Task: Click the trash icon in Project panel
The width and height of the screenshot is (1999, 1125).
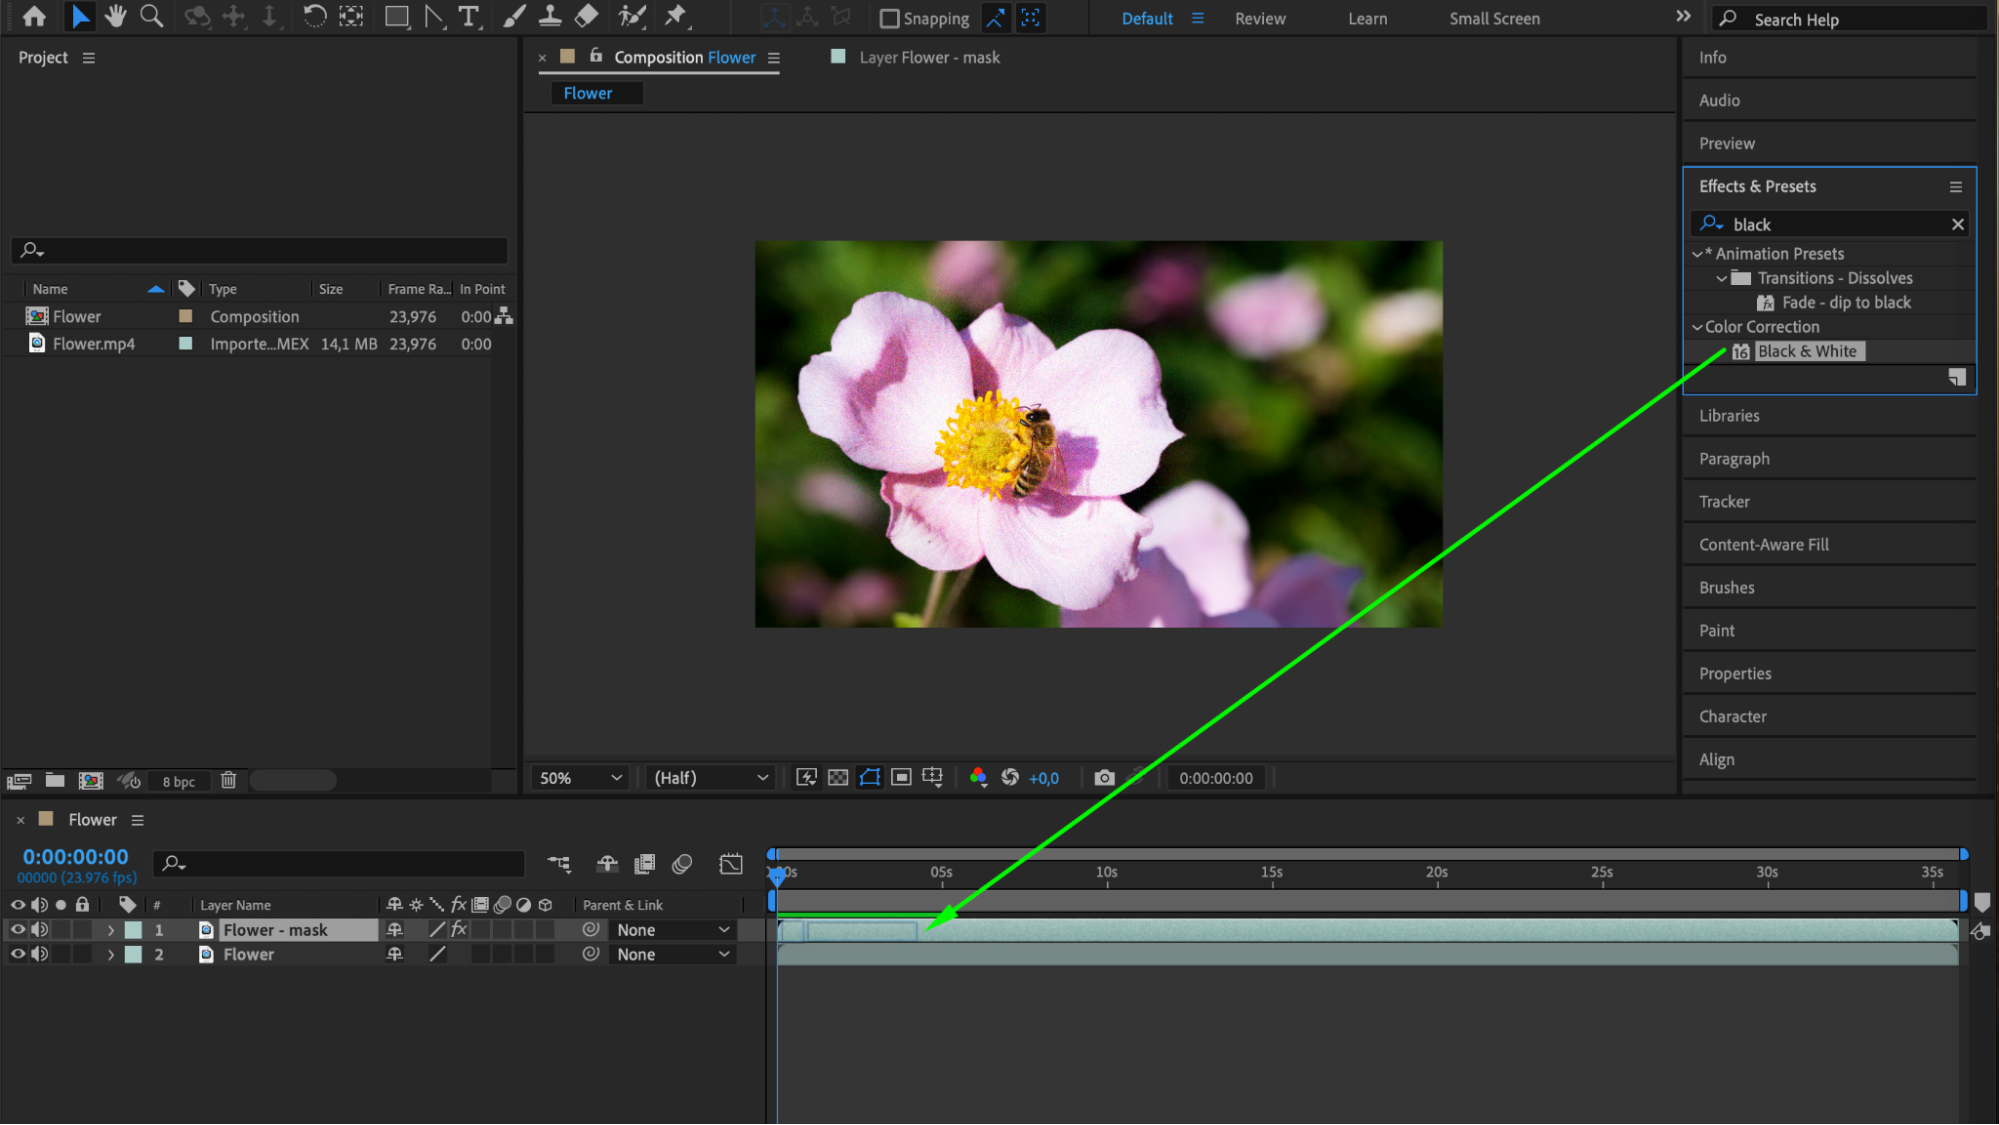Action: tap(228, 780)
